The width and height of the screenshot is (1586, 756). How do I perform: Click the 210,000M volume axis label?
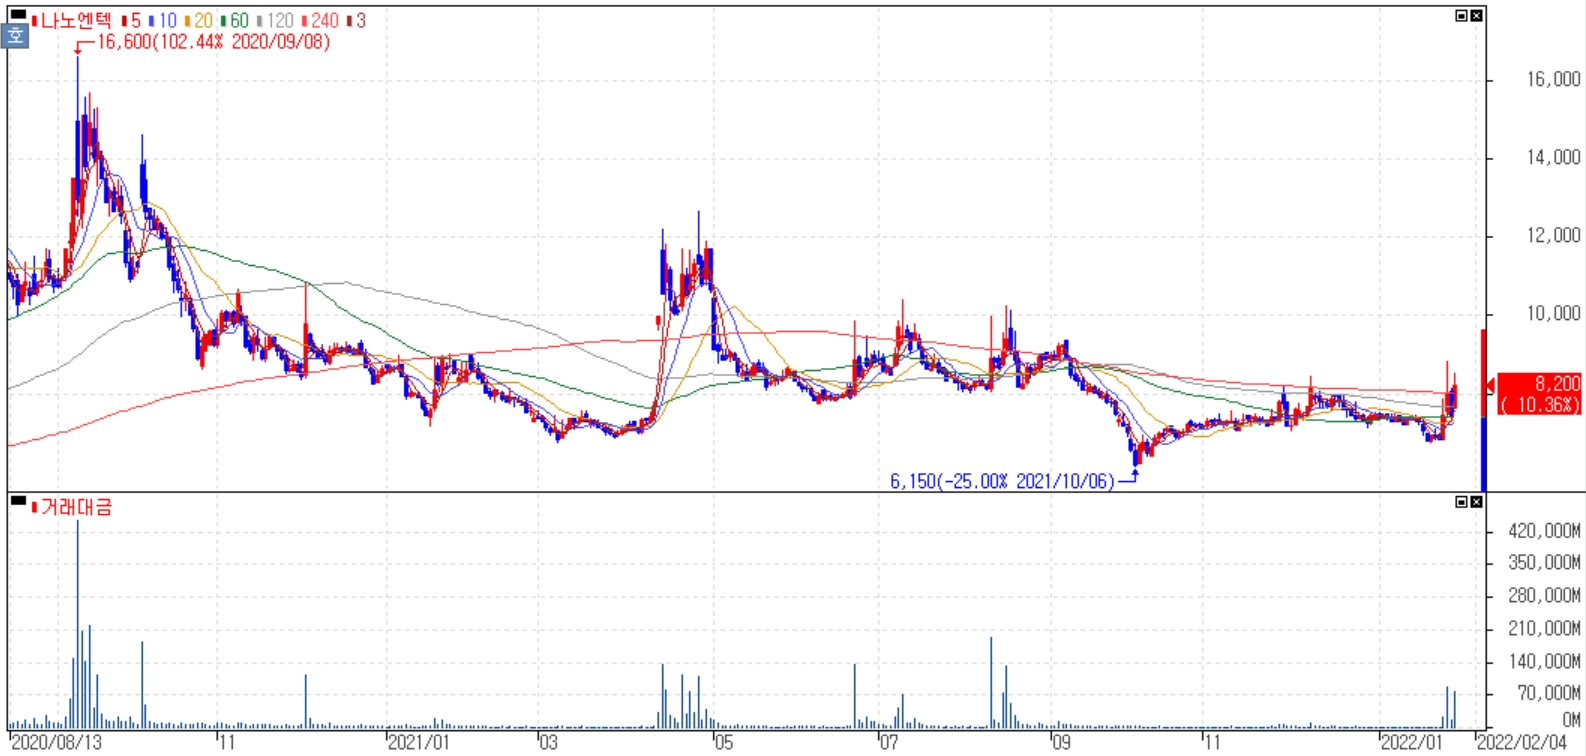1545,628
